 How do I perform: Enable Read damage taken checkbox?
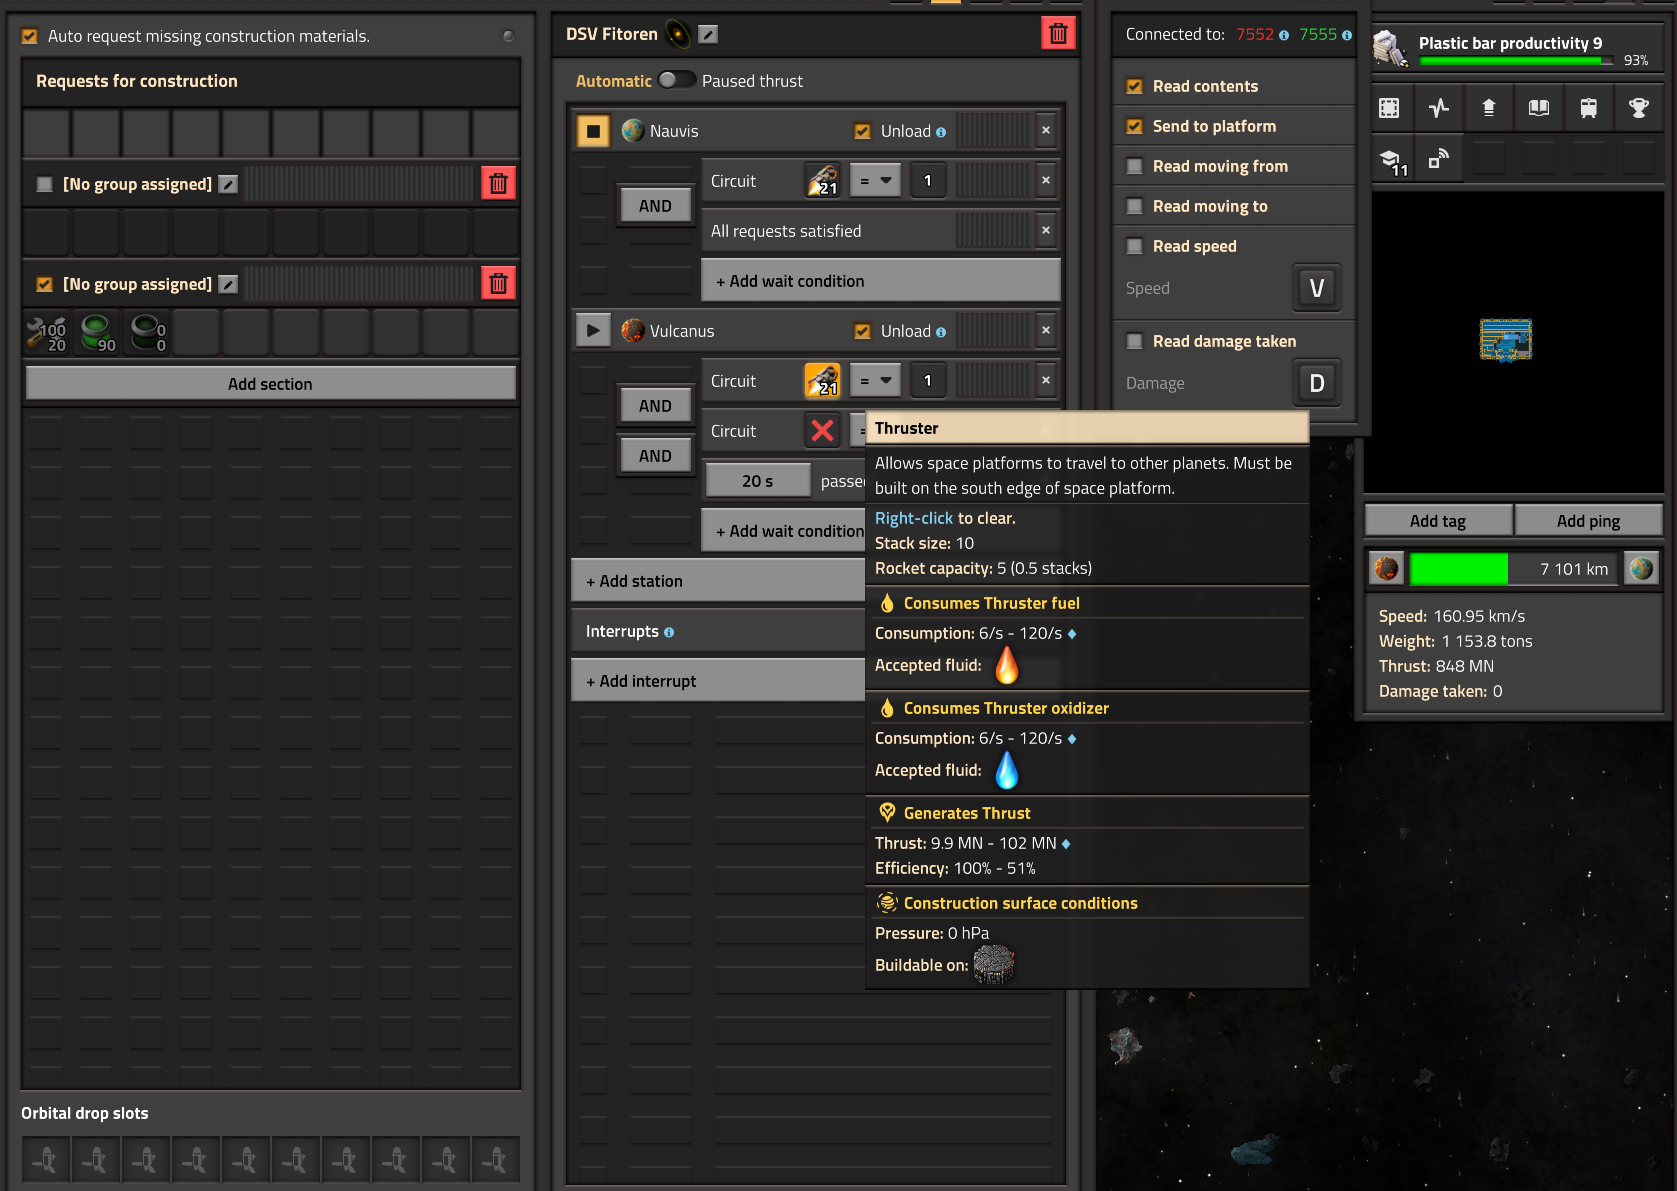(x=1134, y=341)
